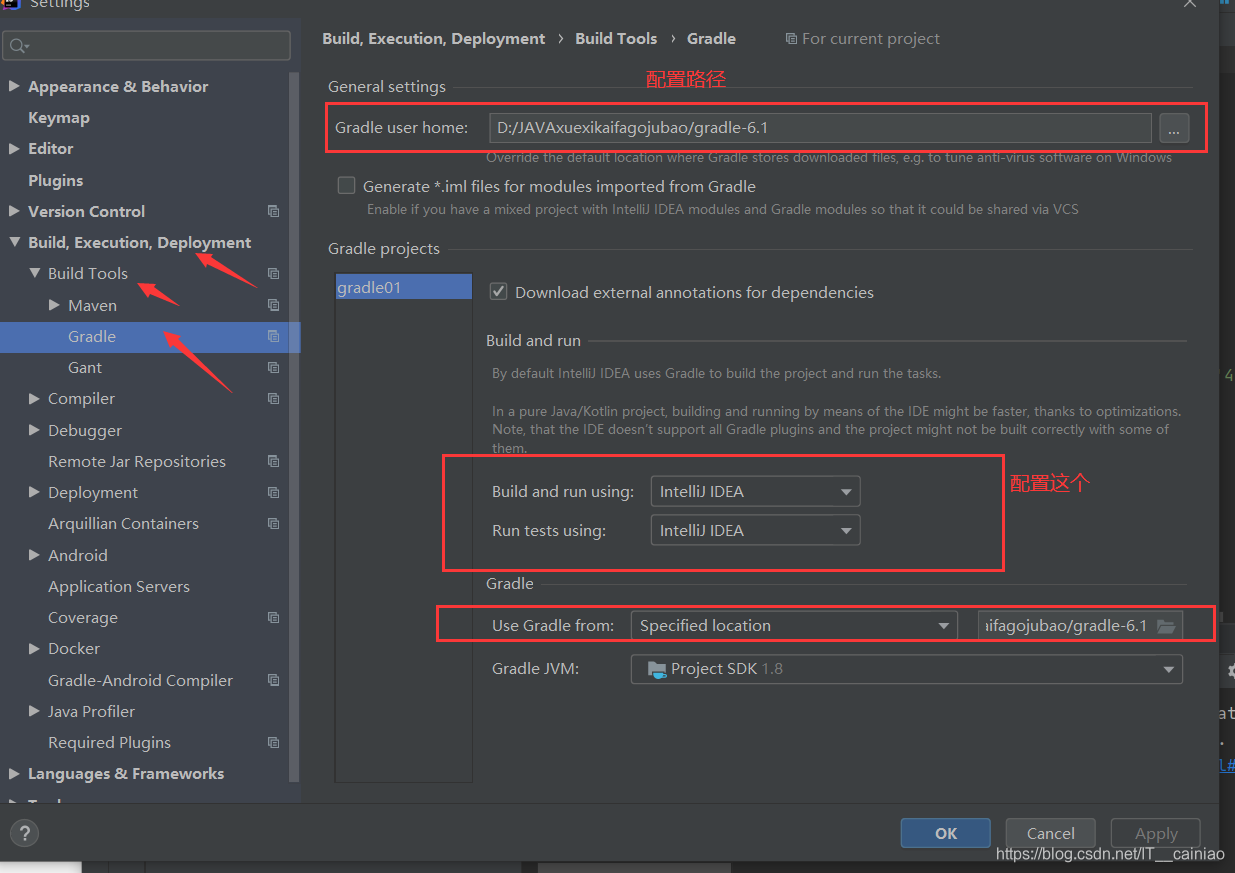This screenshot has height=873, width=1235.
Task: Close the Settings dialog
Action: click(1190, 4)
